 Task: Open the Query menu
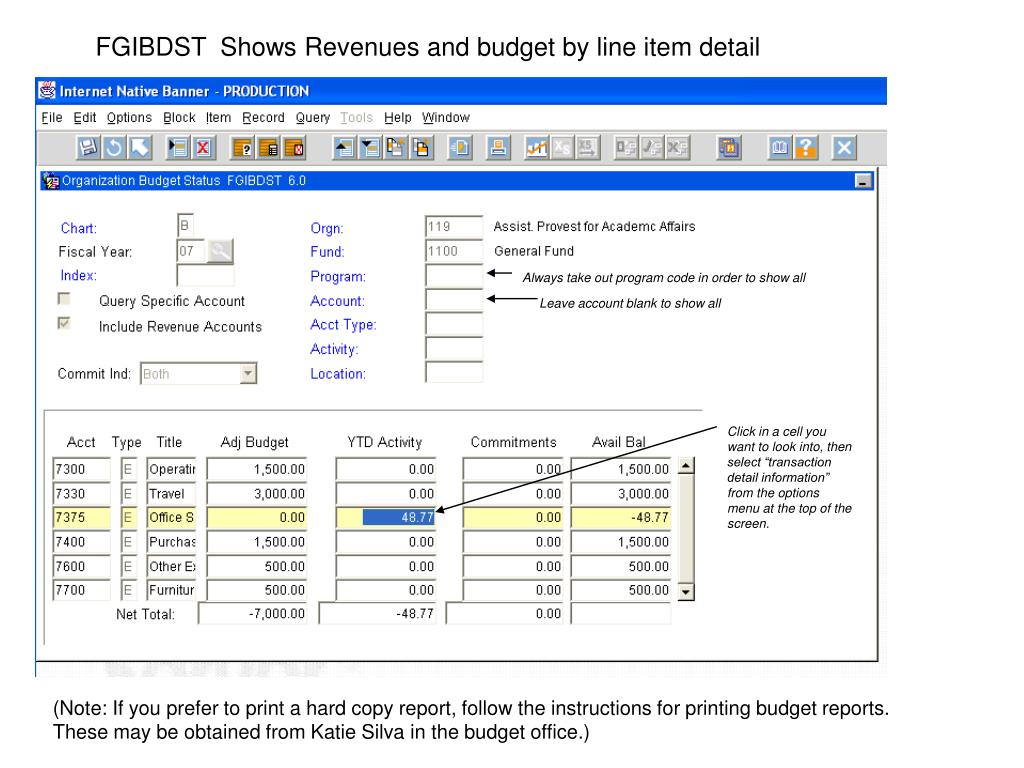(x=313, y=118)
